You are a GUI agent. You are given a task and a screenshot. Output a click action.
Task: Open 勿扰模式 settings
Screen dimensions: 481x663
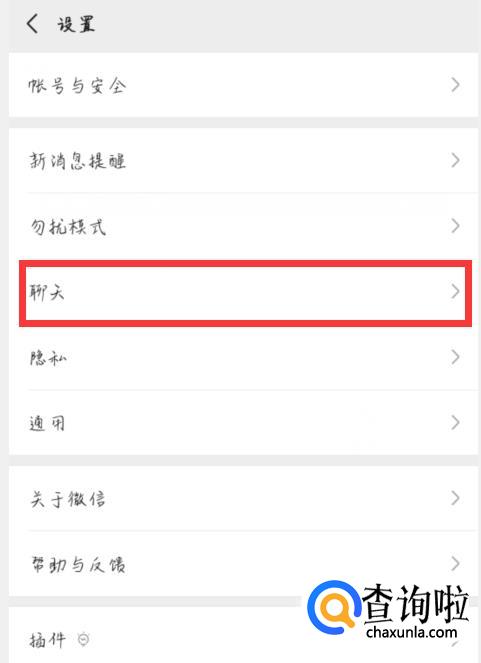pyautogui.click(x=243, y=226)
